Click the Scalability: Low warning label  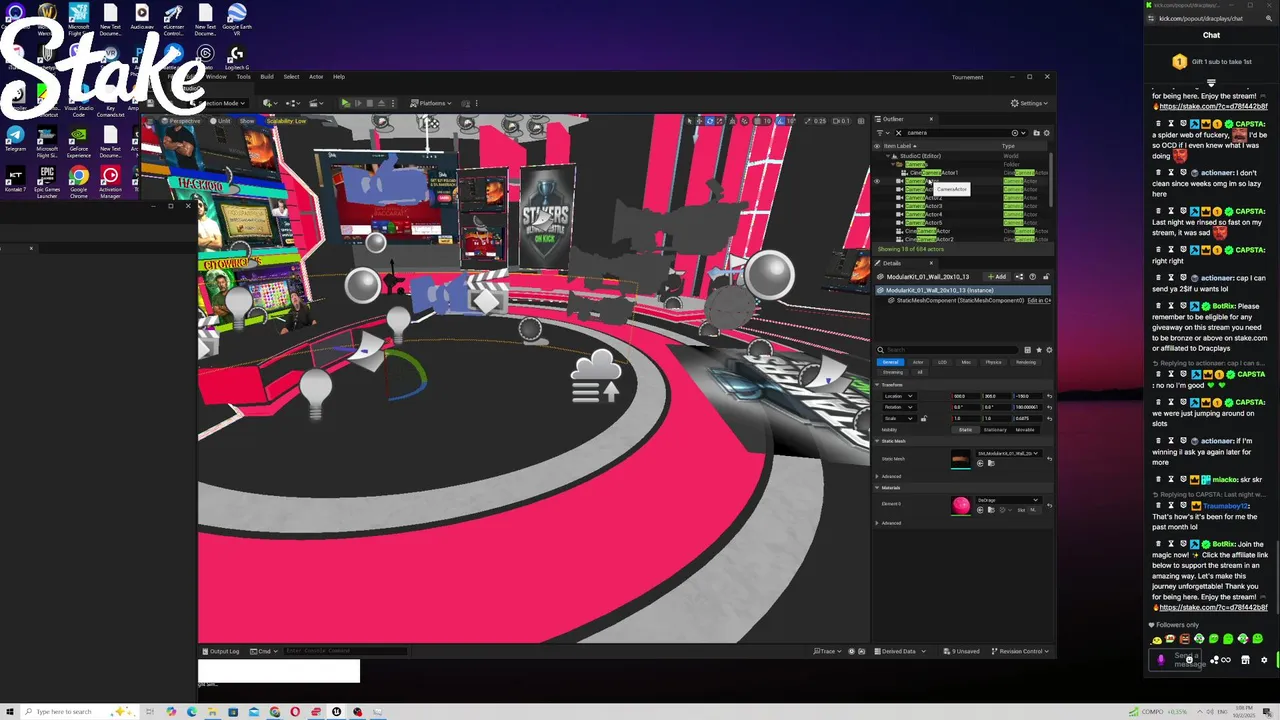(286, 121)
